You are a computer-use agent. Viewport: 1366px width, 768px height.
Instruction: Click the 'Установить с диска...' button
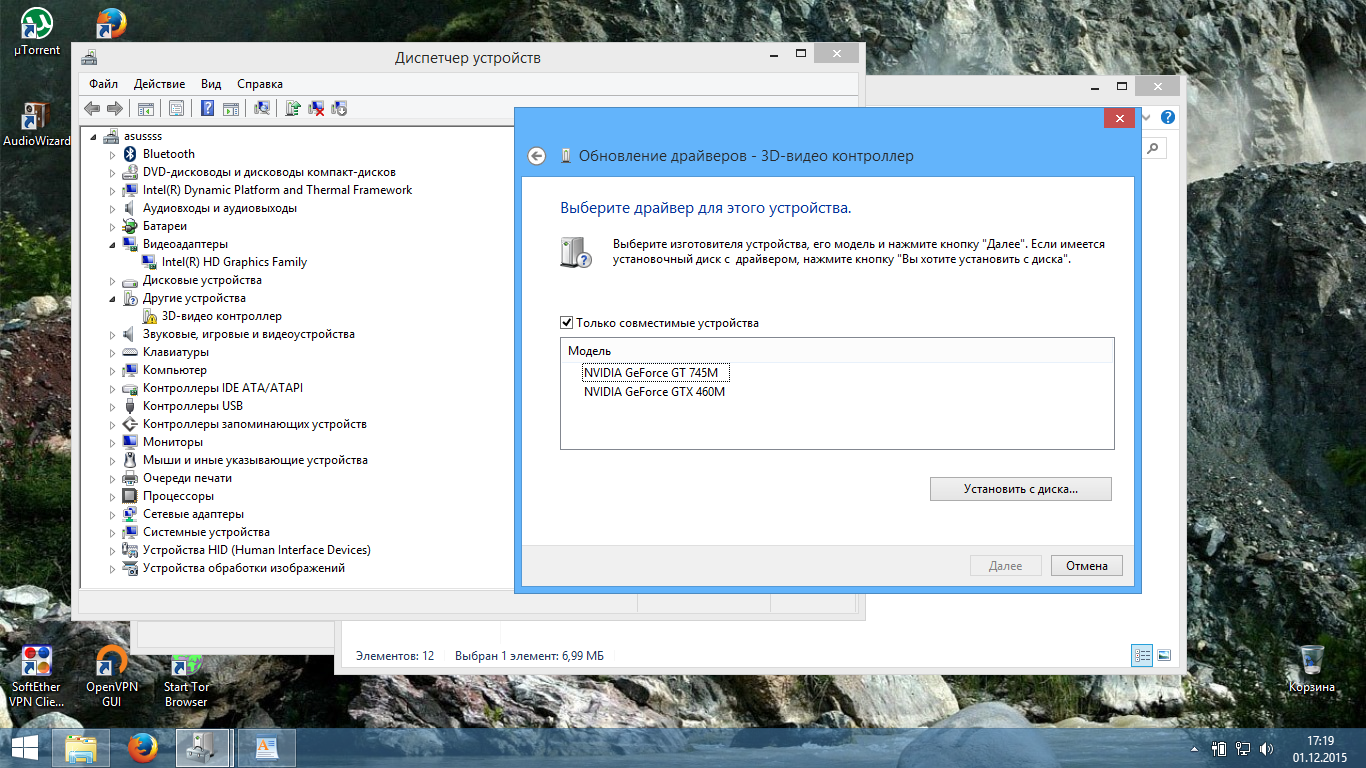point(1021,489)
